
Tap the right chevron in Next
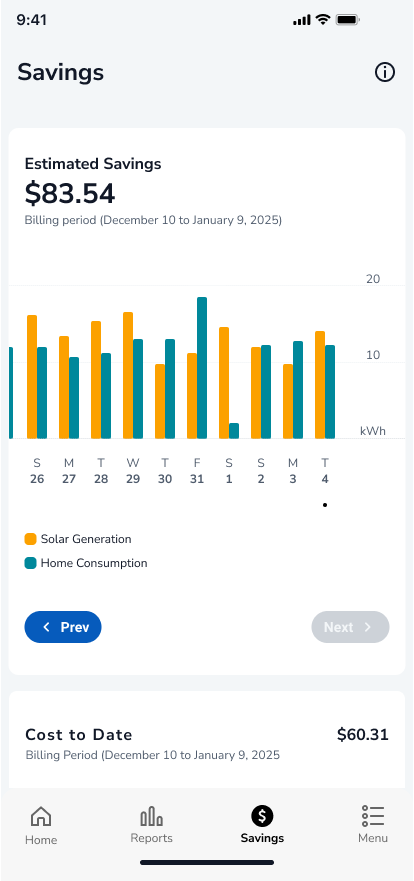(x=368, y=627)
